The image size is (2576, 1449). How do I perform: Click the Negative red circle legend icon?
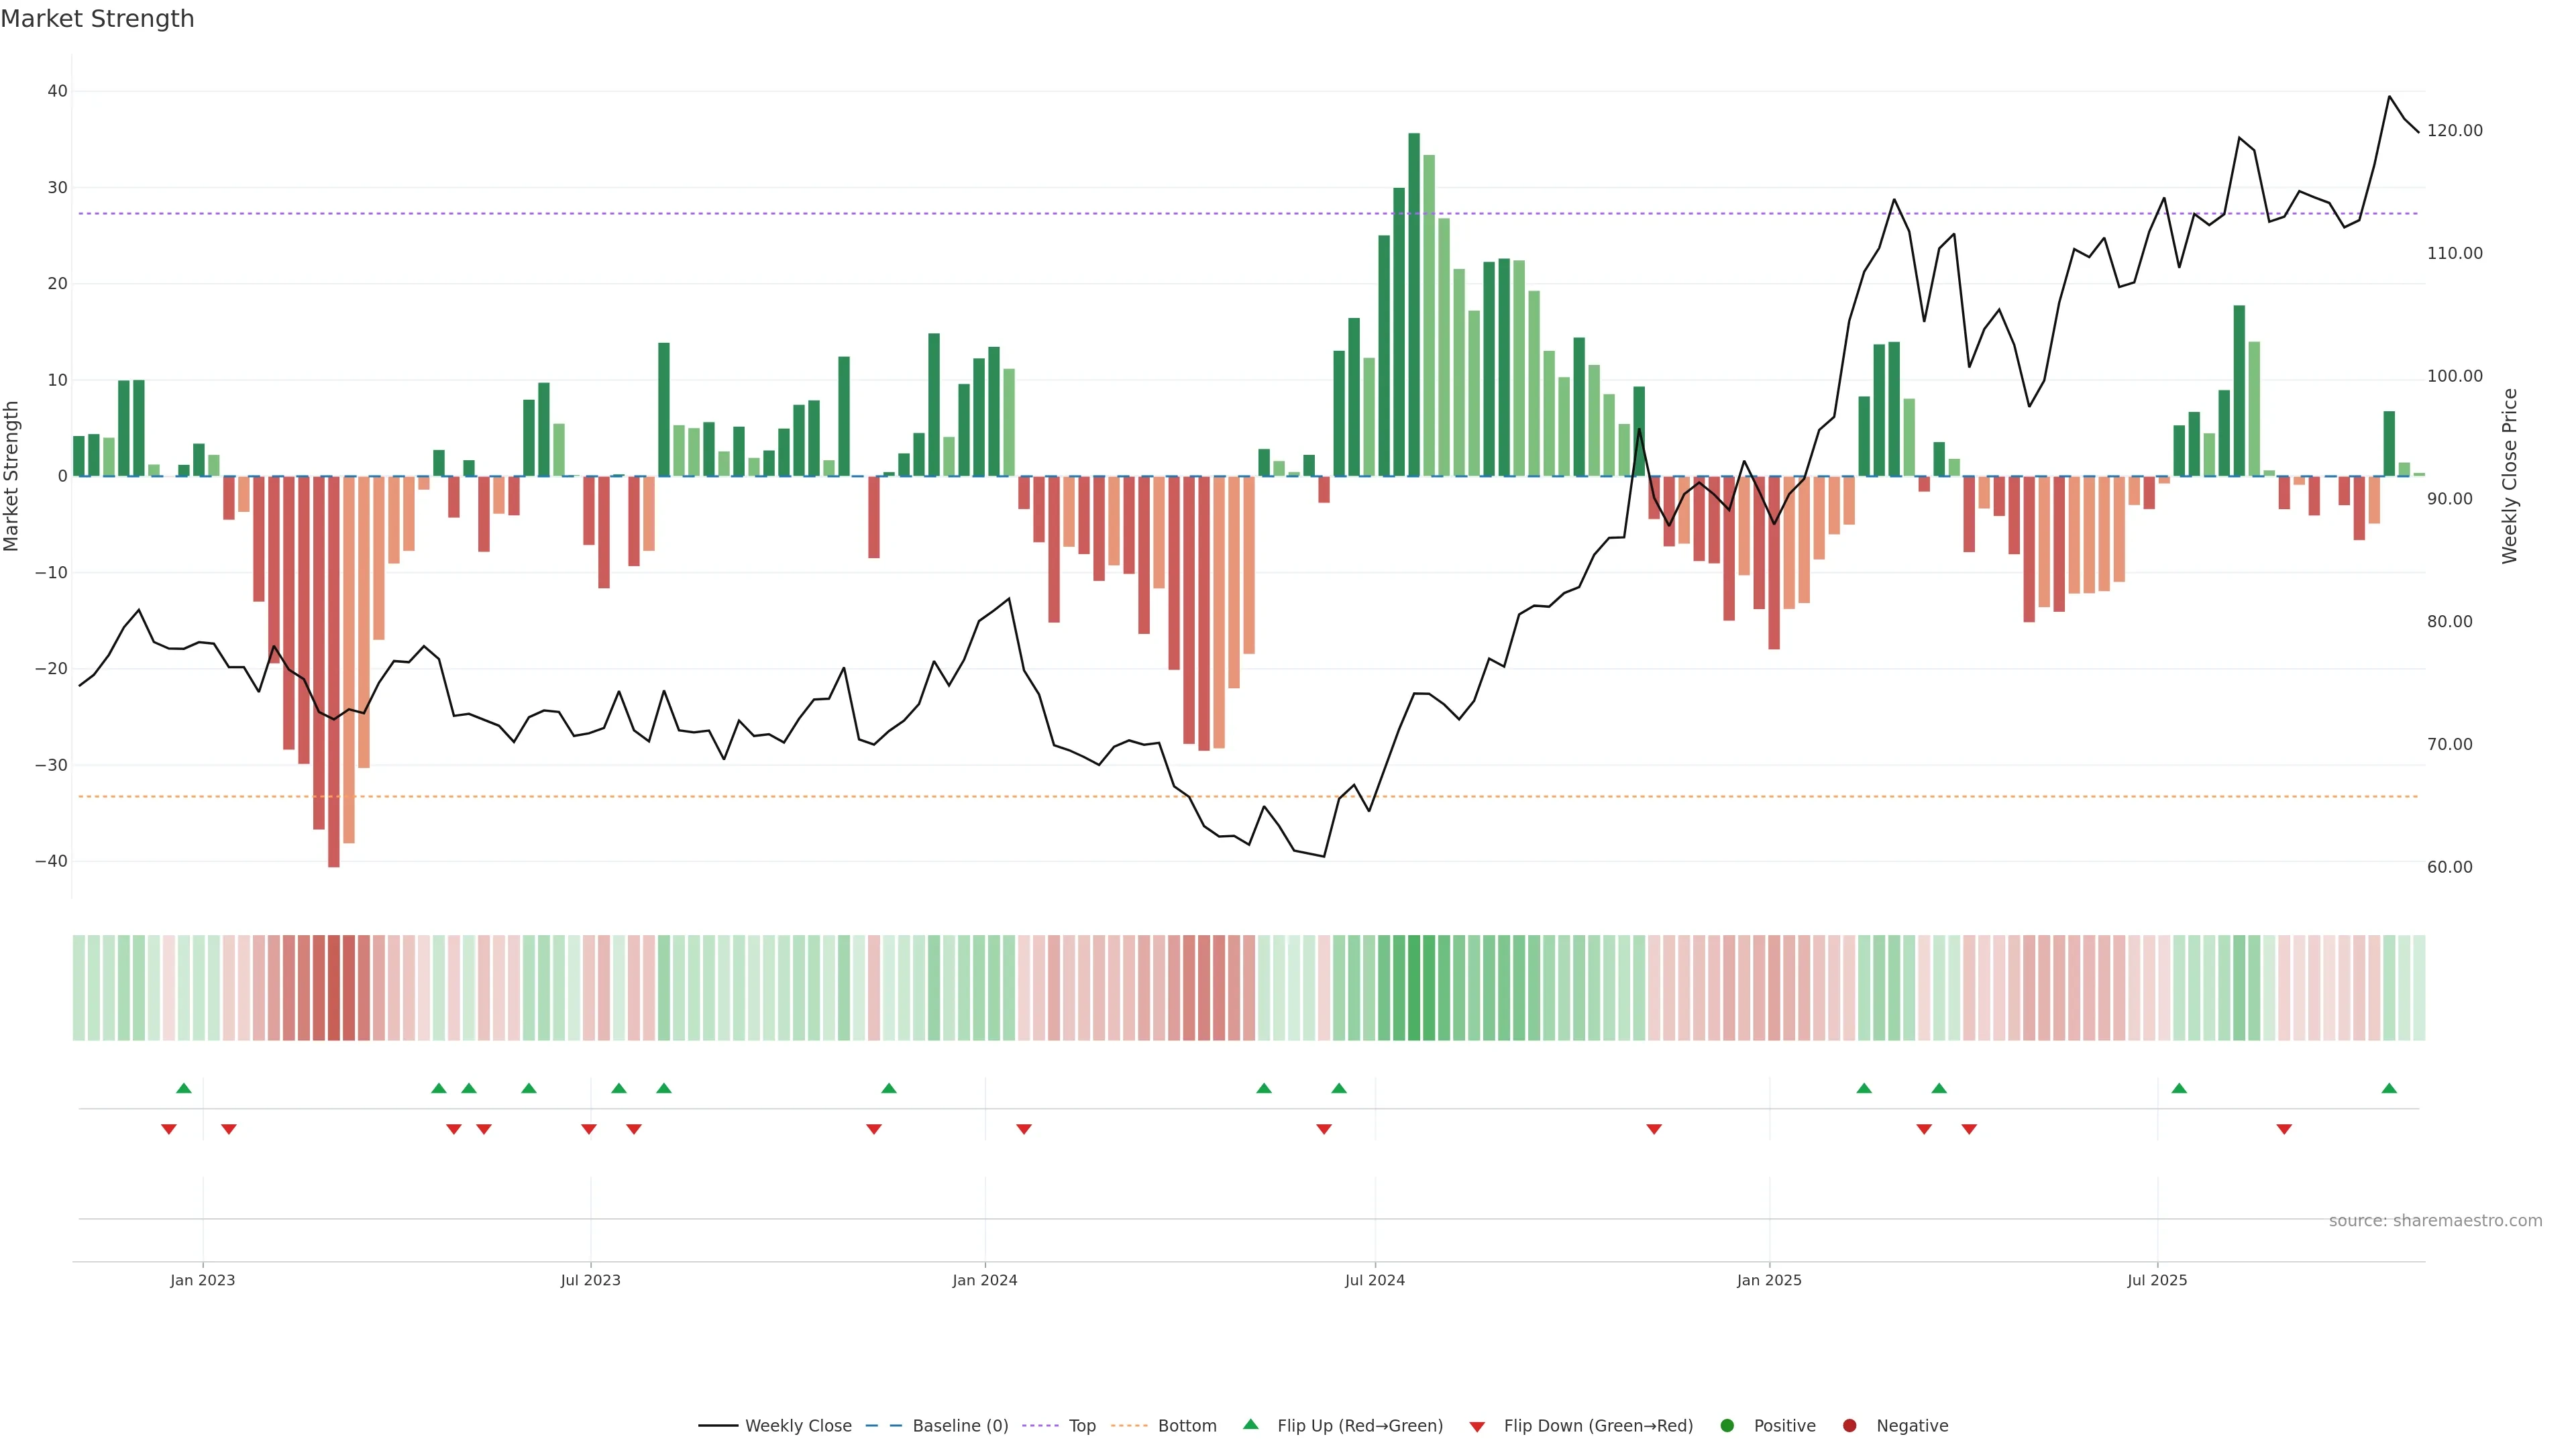click(x=1849, y=1425)
